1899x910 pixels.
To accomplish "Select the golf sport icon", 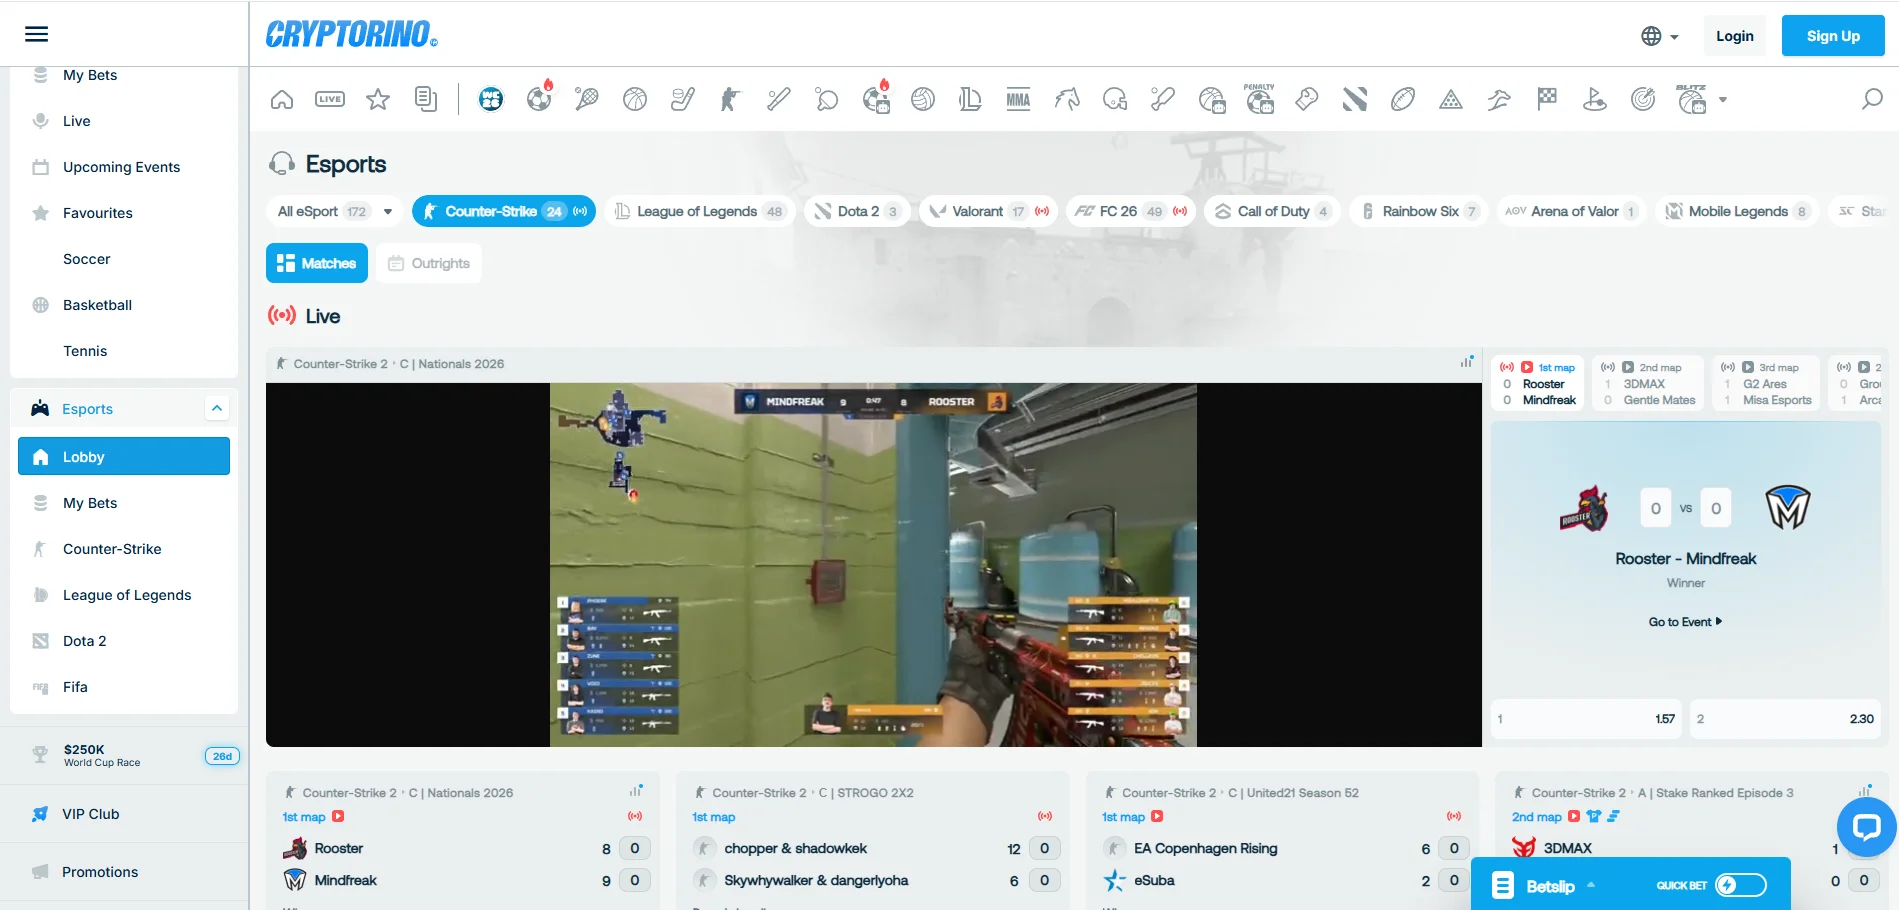I will point(1595,99).
